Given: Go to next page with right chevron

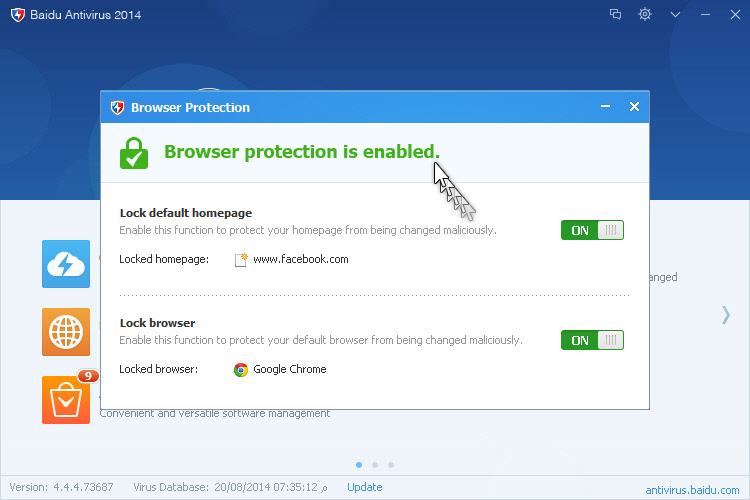Looking at the screenshot, I should coord(726,315).
